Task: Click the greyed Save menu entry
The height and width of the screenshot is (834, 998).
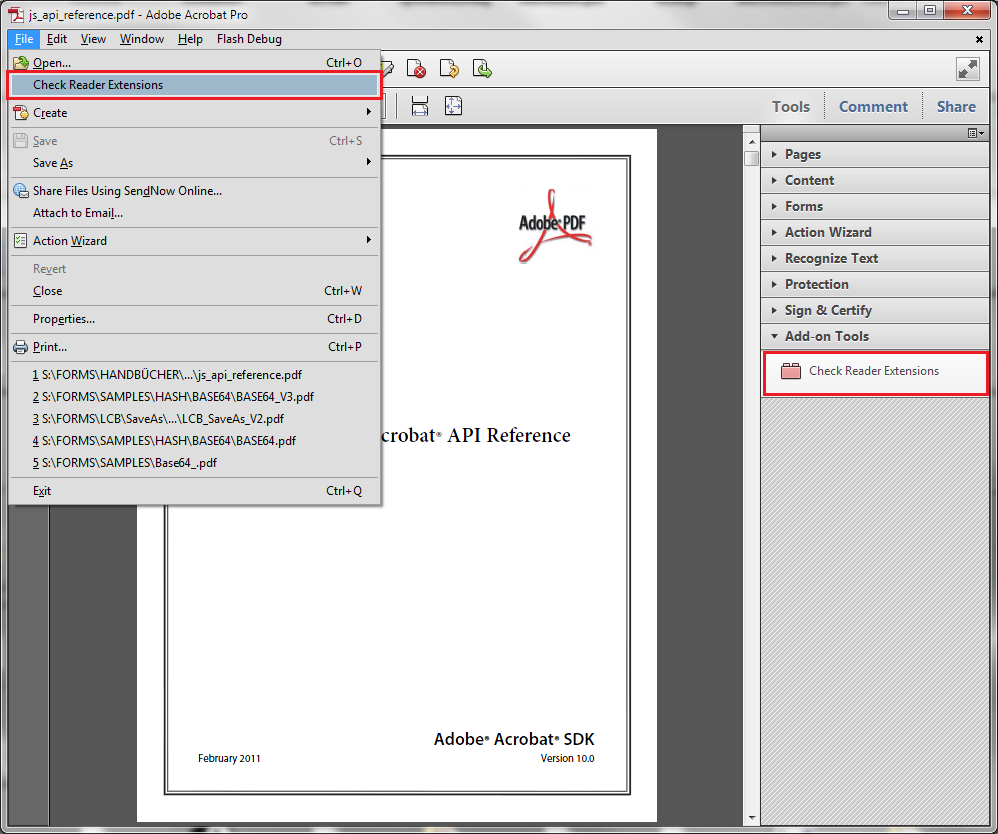Action: click(x=195, y=141)
